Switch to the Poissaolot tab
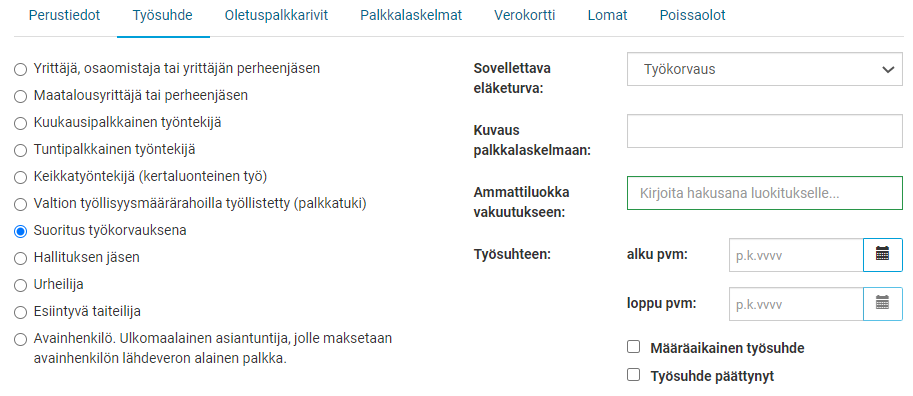 coord(692,16)
